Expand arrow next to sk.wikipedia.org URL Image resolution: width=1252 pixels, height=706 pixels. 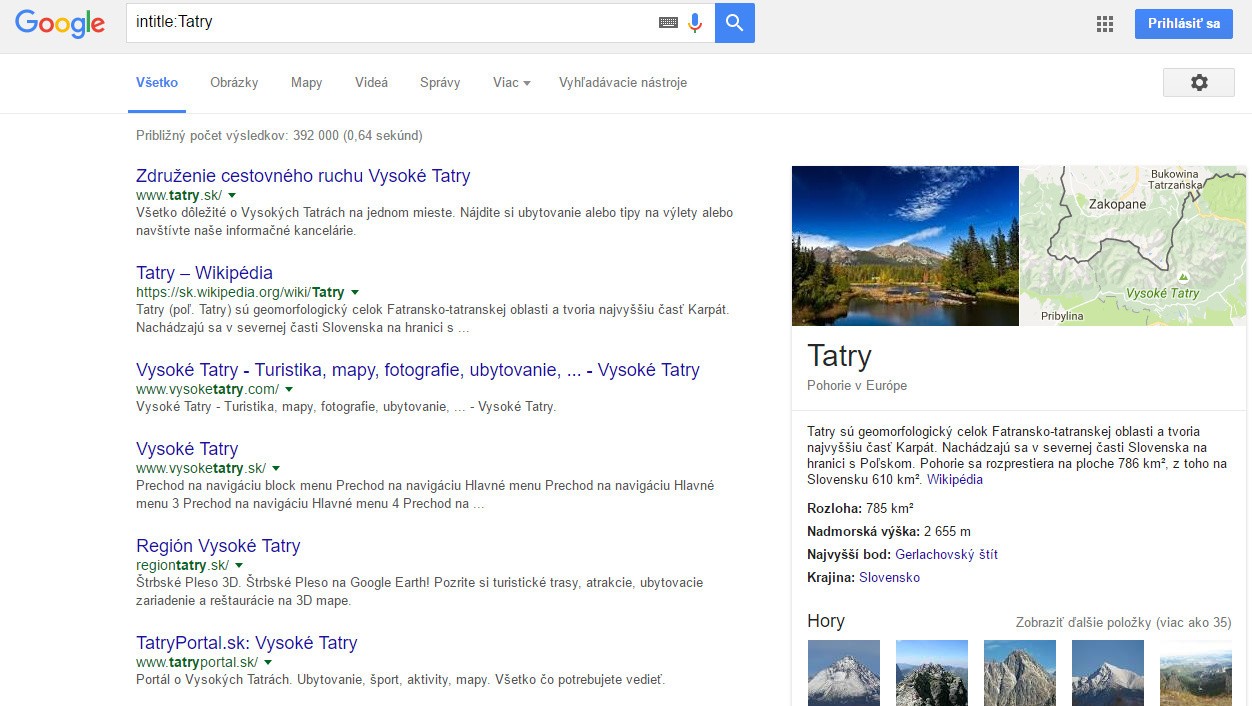pos(354,292)
